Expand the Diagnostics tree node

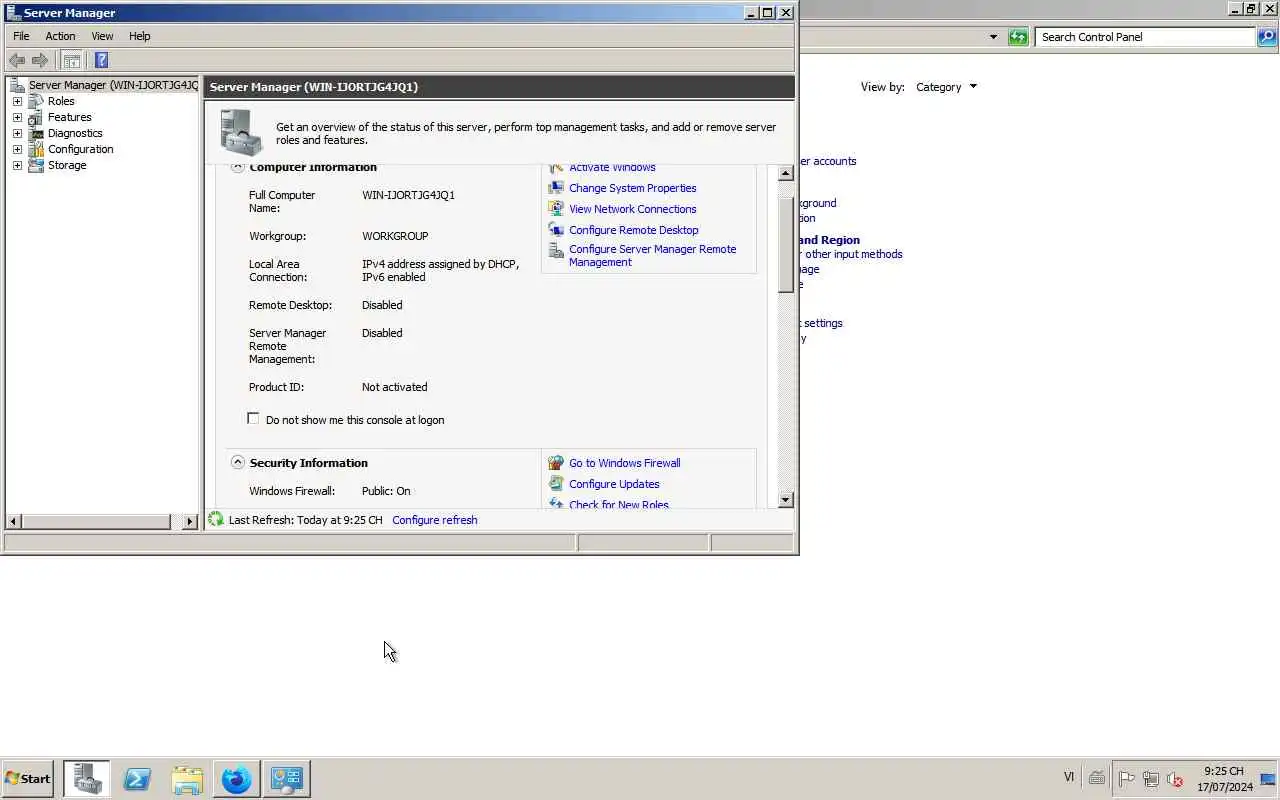17,133
